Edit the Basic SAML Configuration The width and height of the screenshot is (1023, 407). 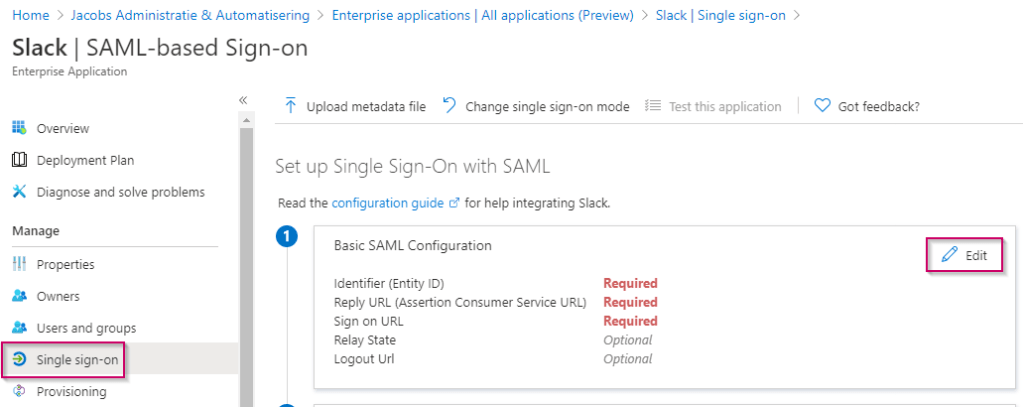point(966,256)
